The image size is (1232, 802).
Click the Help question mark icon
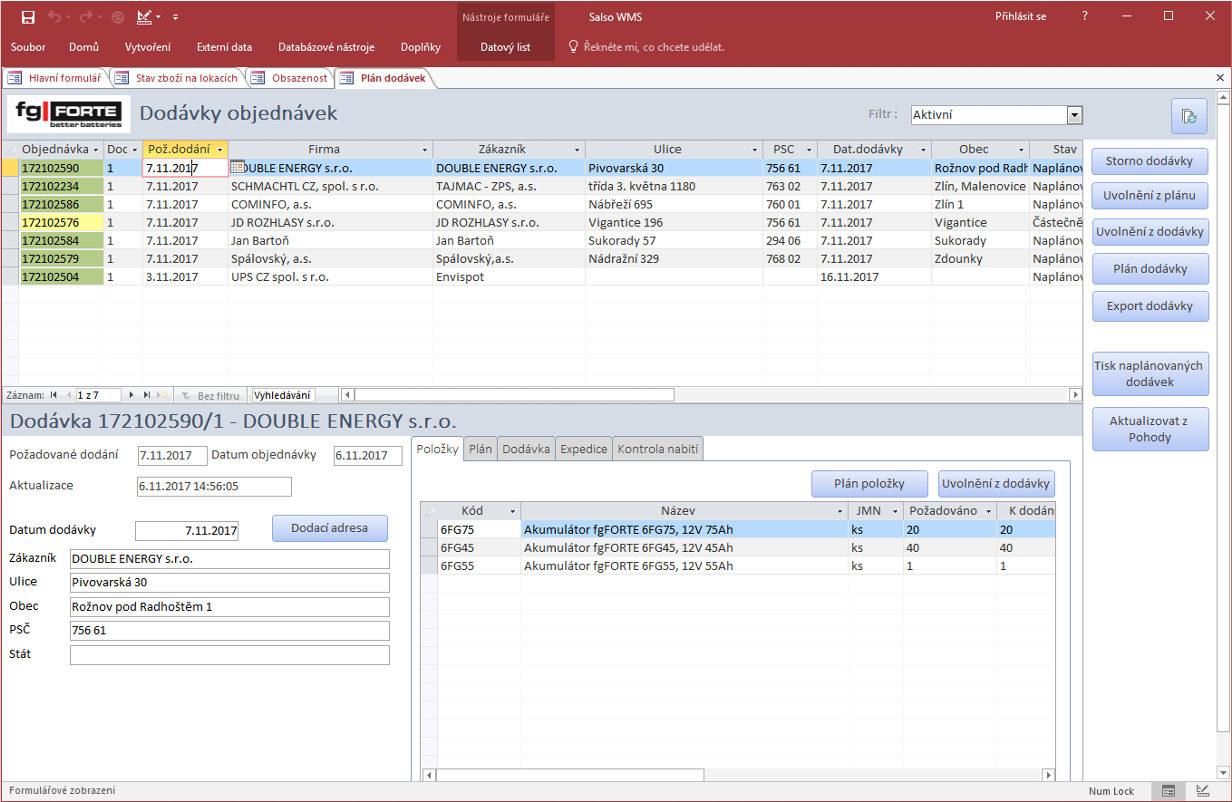click(x=1085, y=17)
